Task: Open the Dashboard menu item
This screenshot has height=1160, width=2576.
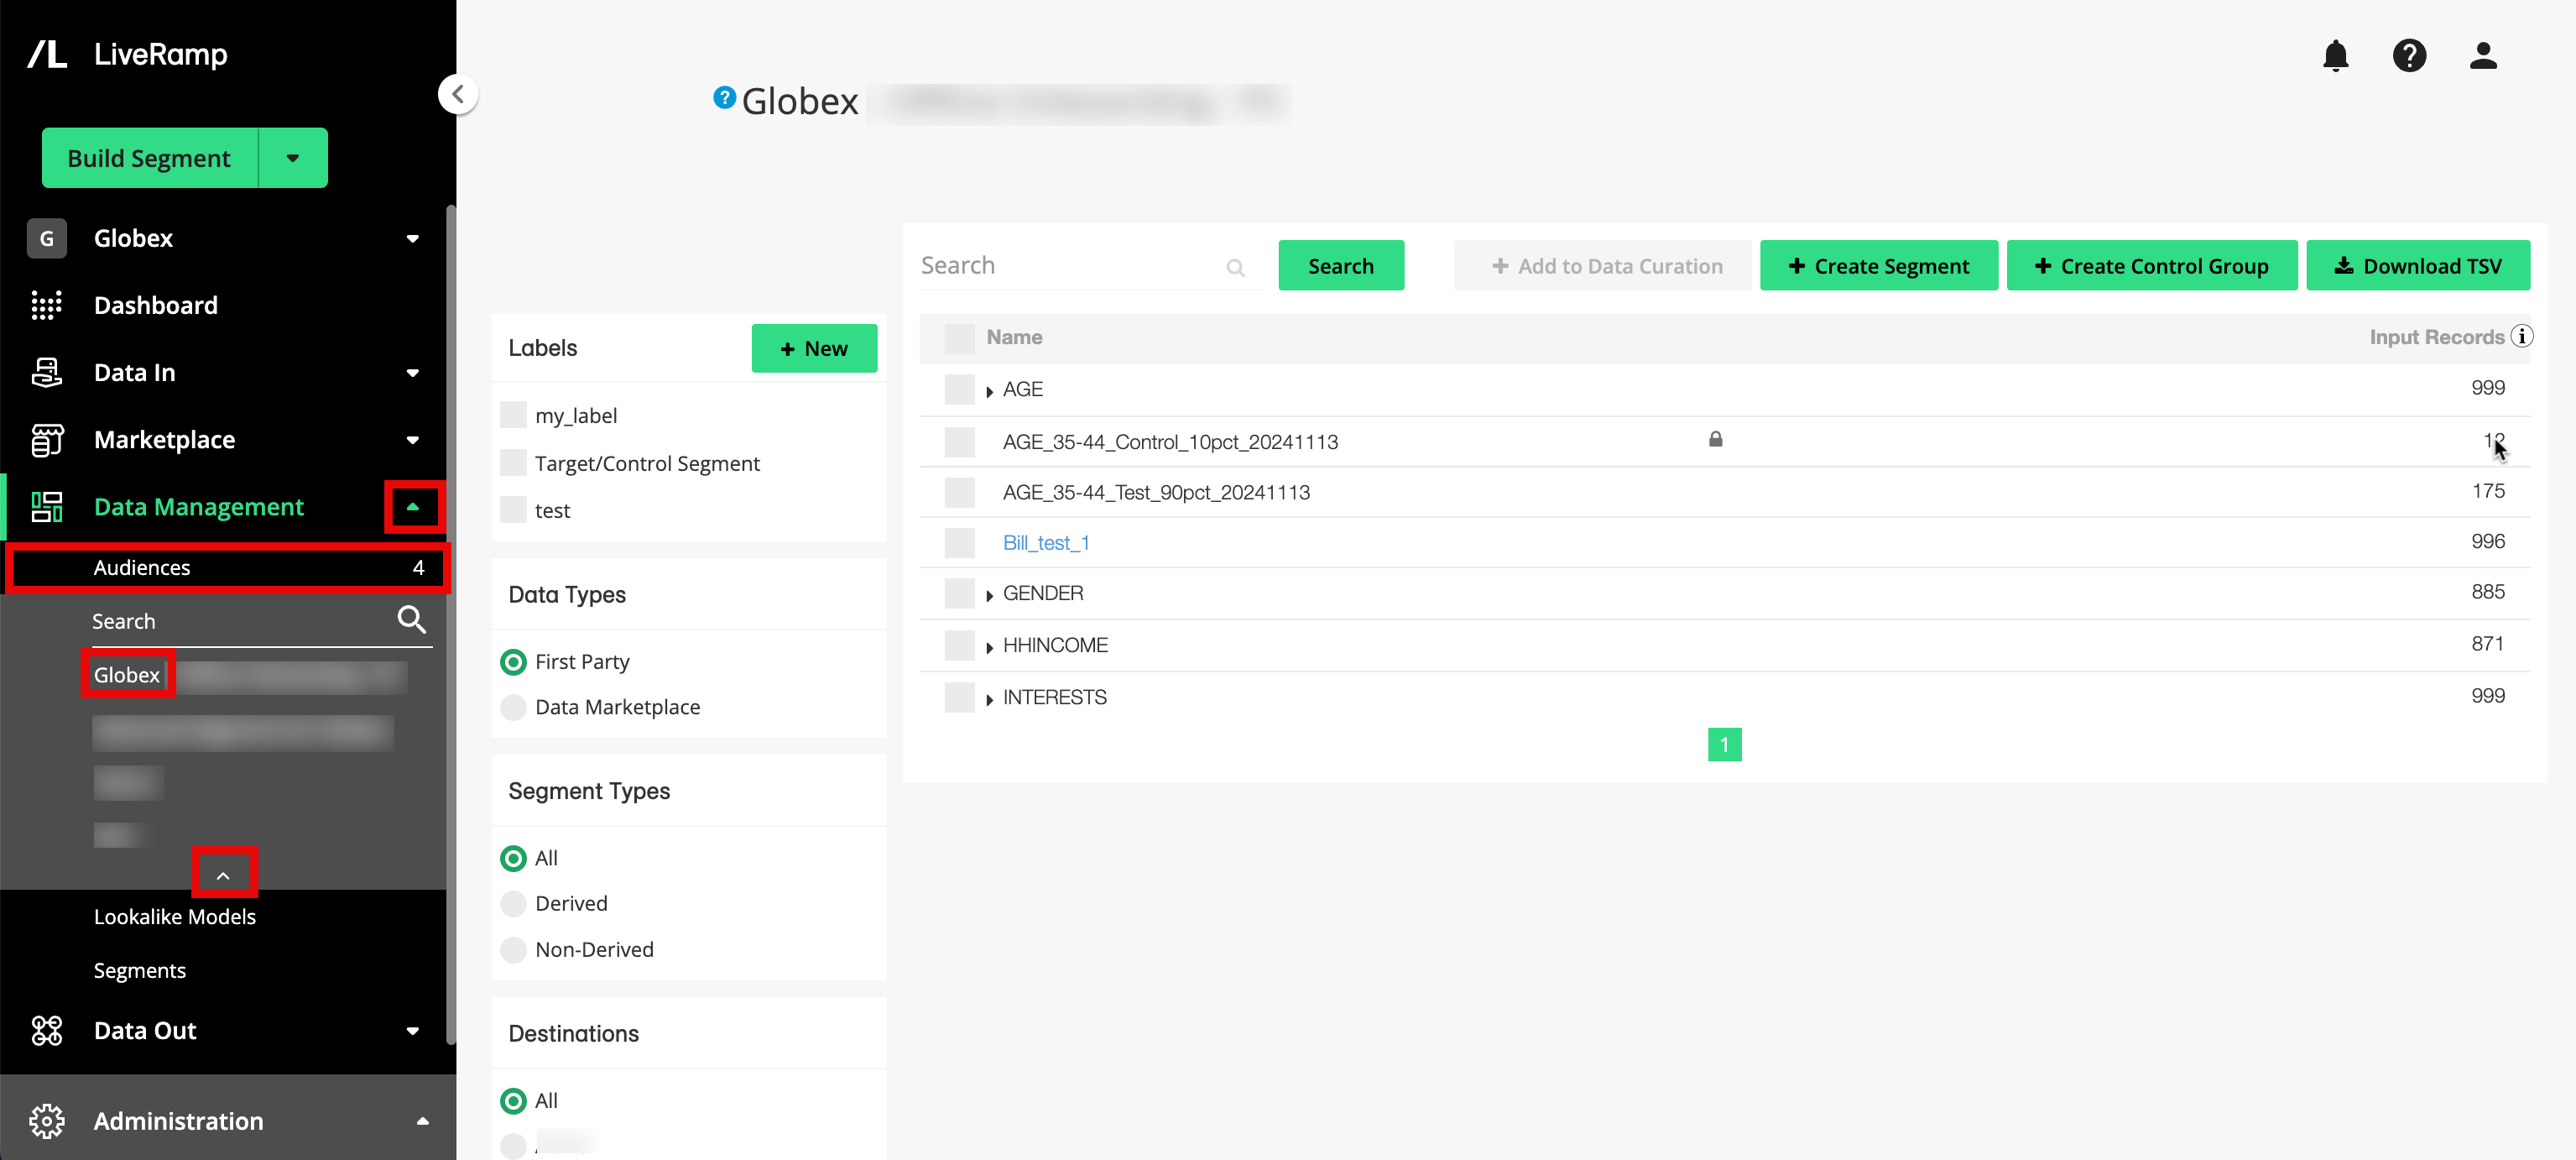Action: (156, 305)
